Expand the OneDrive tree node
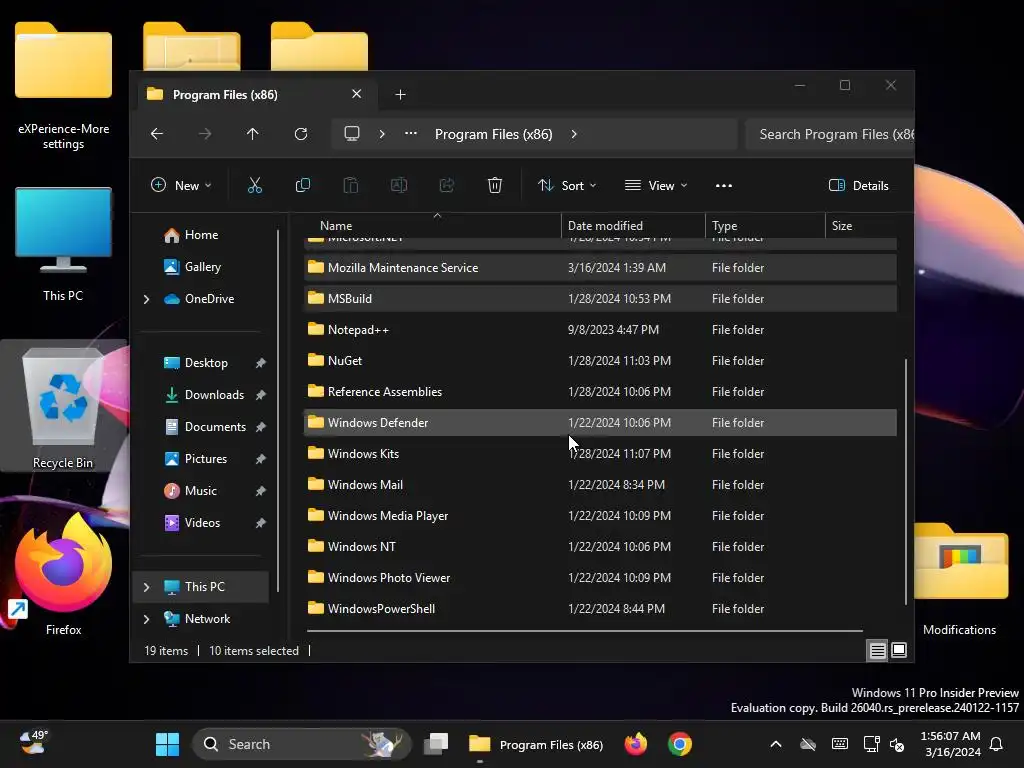1024x768 pixels. [146, 299]
